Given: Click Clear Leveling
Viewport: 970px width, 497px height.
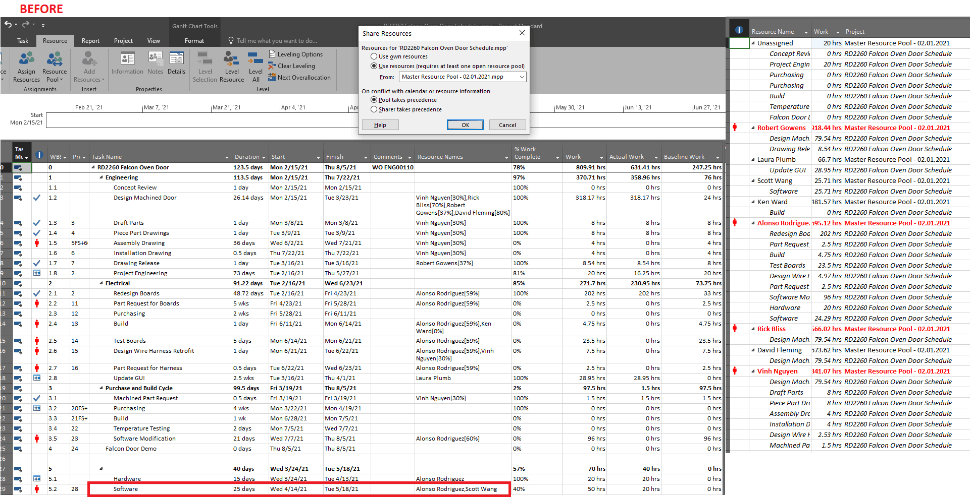Looking at the screenshot, I should point(292,66).
